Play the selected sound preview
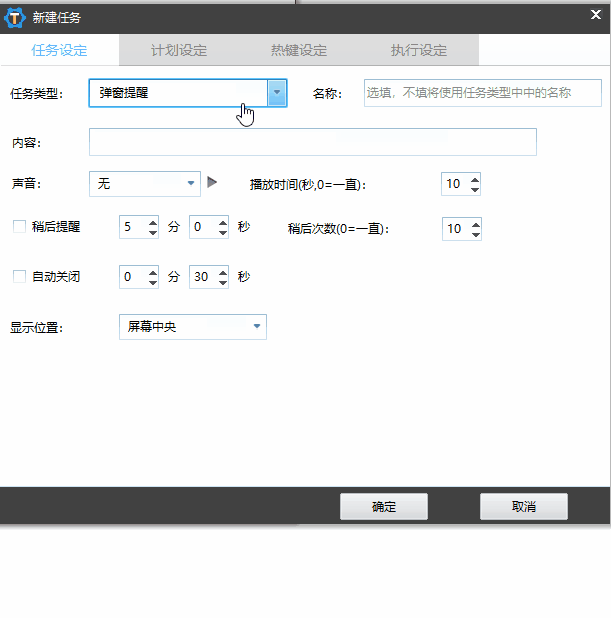This screenshot has height=618, width=611. tap(212, 183)
